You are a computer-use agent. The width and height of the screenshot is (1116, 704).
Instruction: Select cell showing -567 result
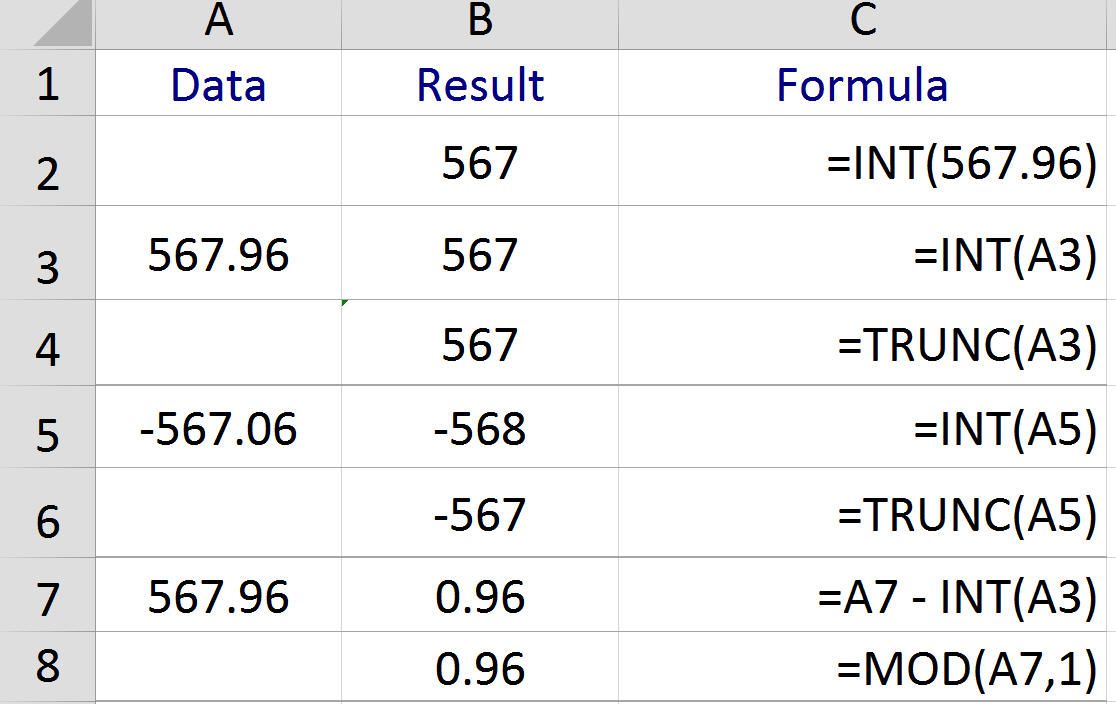(480, 513)
